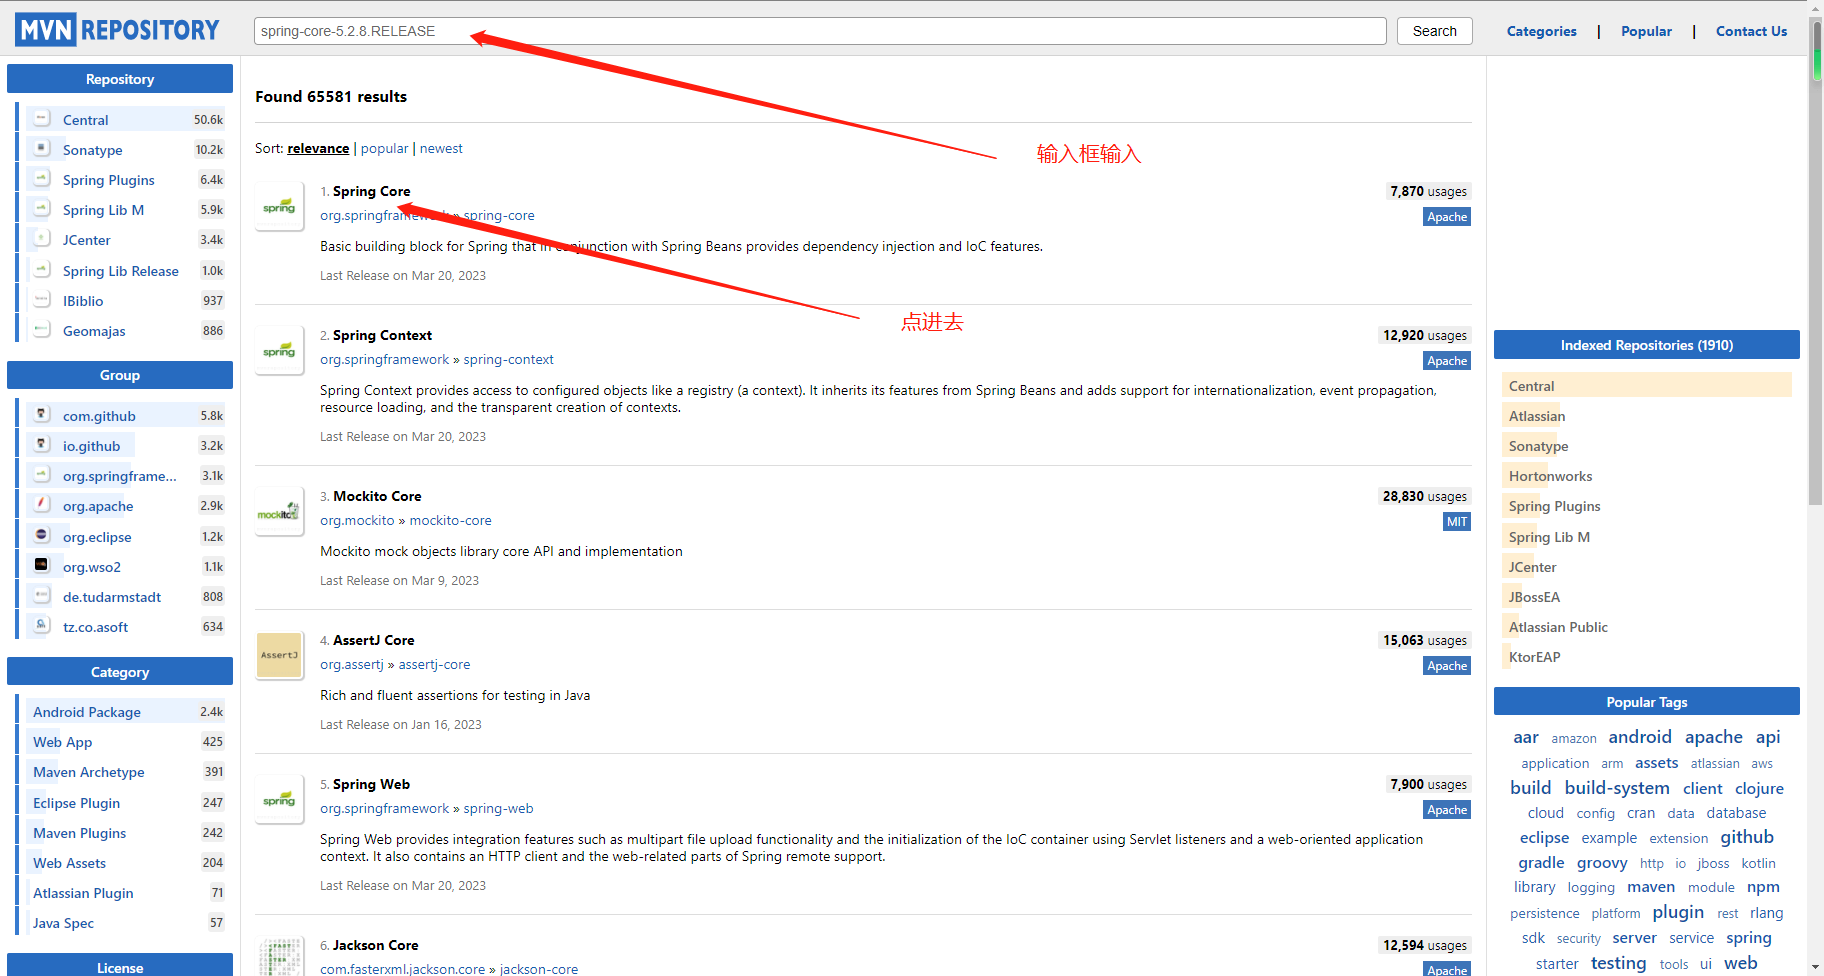Image resolution: width=1824 pixels, height=976 pixels.
Task: Open the Spring Core result thumbnail
Action: coord(280,207)
